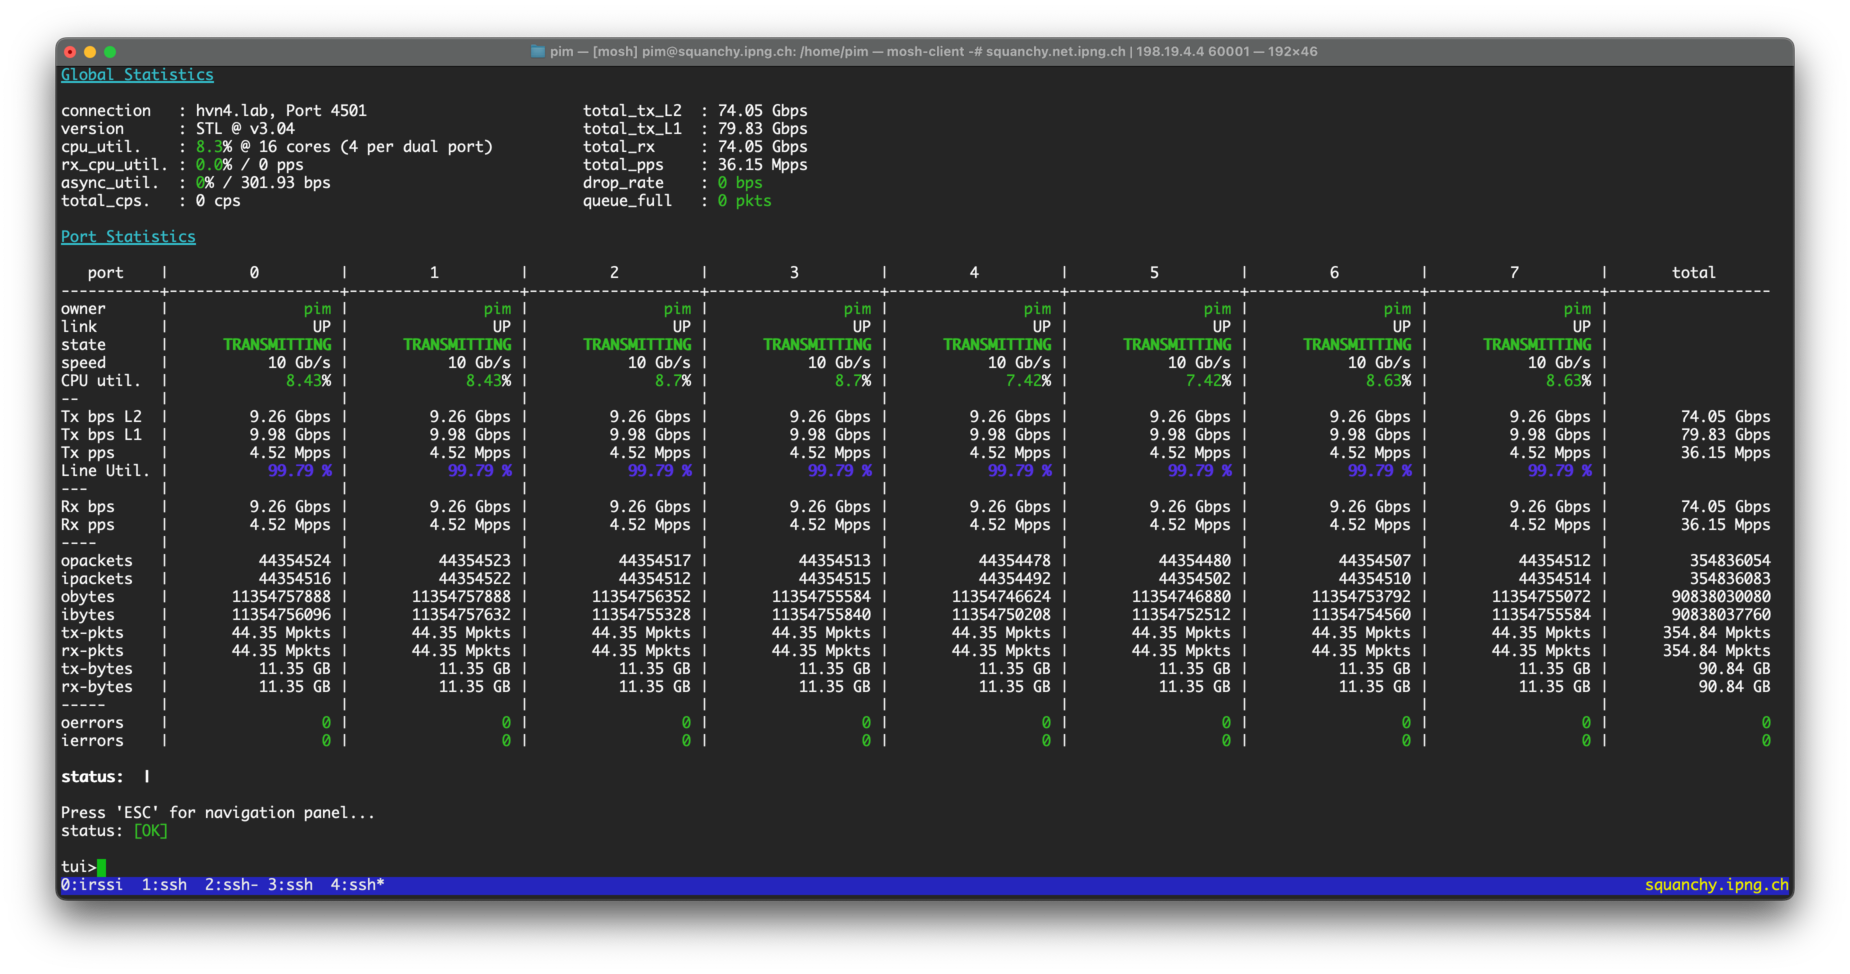Click the total column header
Screen dimensions: 1850x974
click(1693, 272)
